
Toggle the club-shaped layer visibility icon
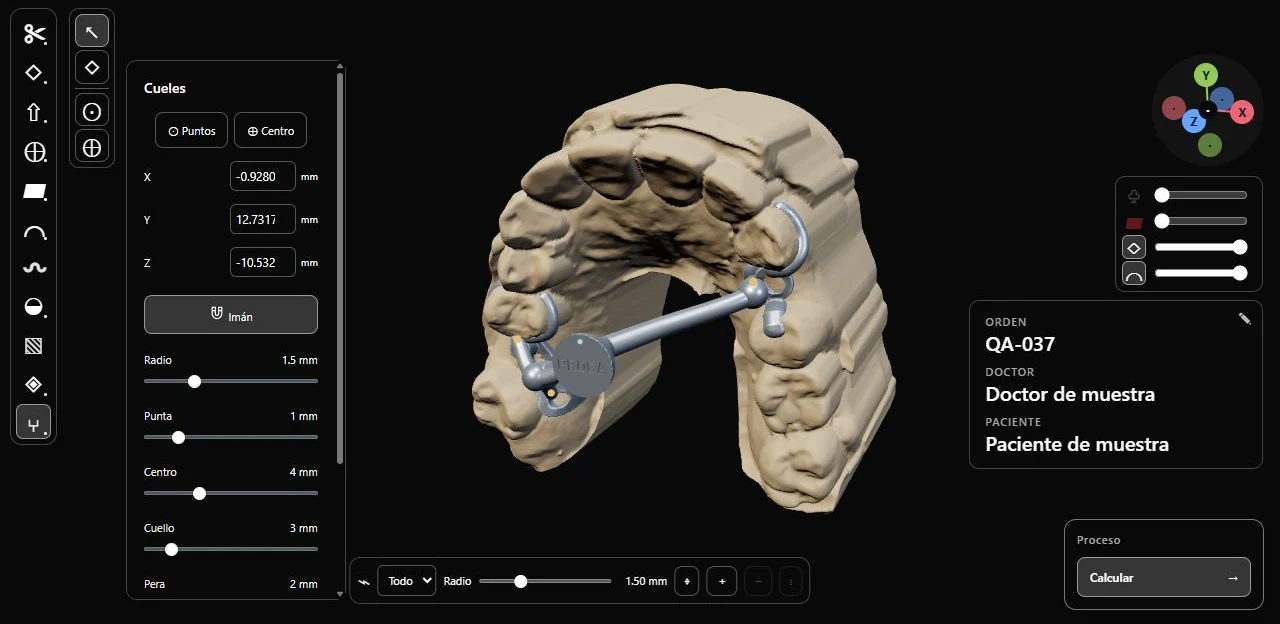1134,196
